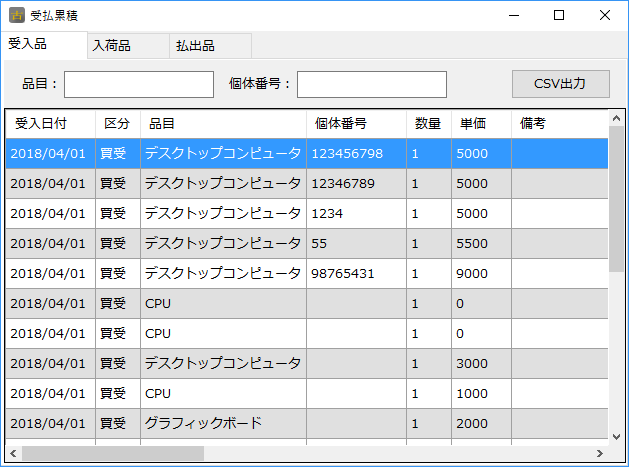Sort table by 単価 column header
629x467 pixels.
[x=472, y=124]
